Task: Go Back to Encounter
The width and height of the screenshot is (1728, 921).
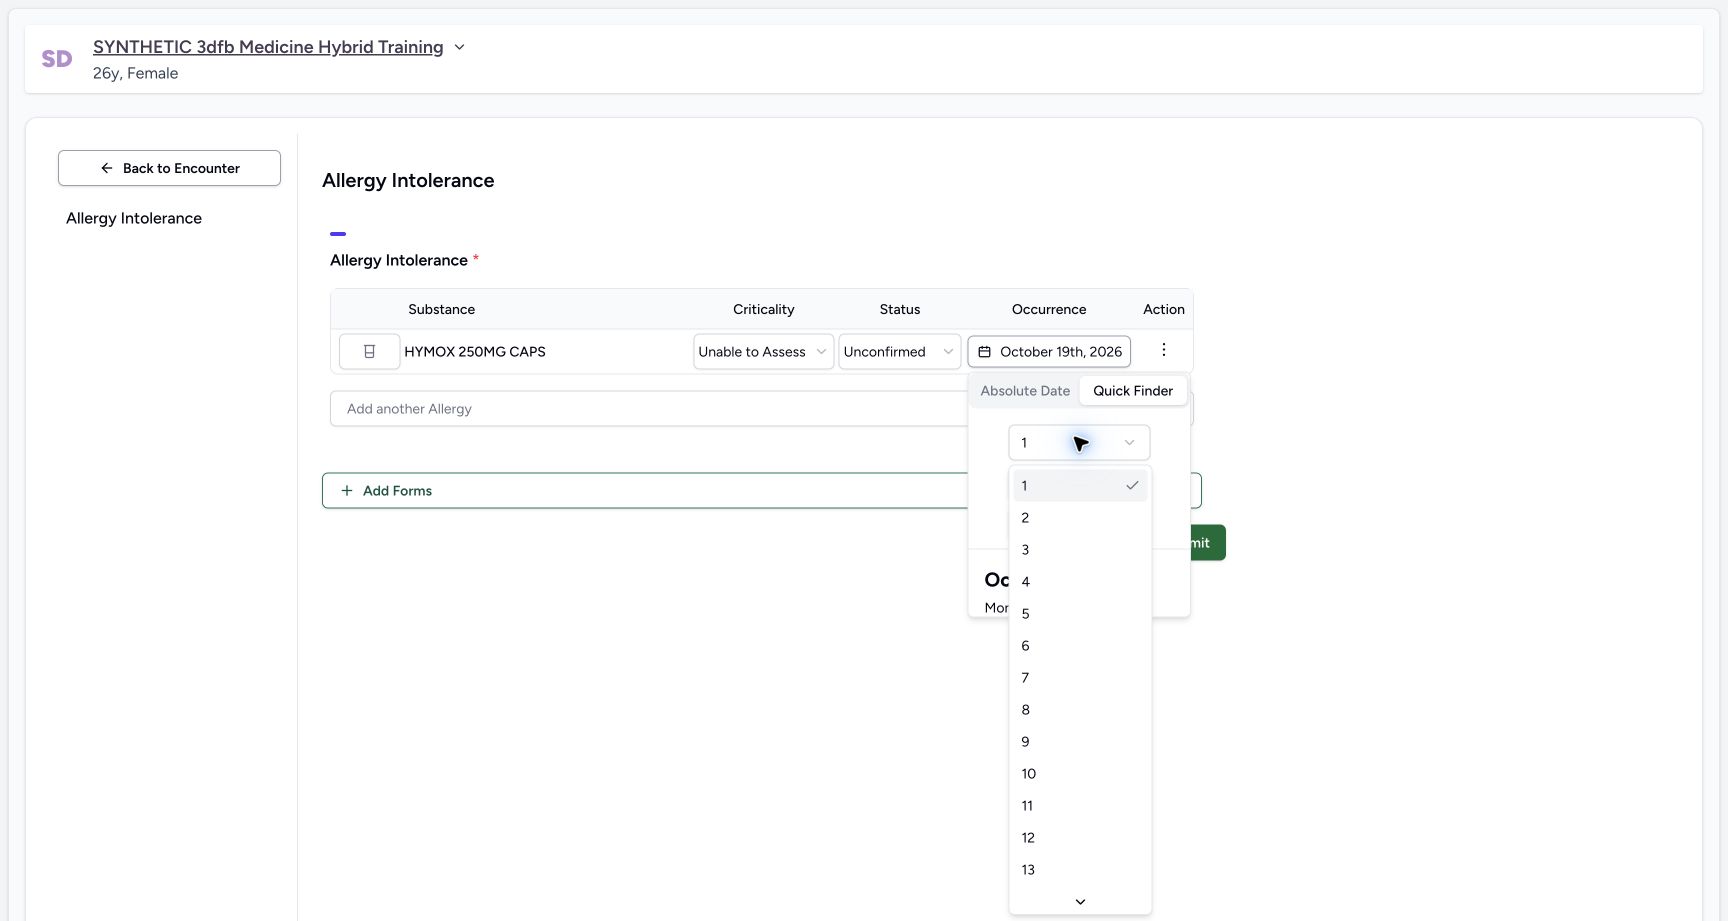Action: pos(169,168)
